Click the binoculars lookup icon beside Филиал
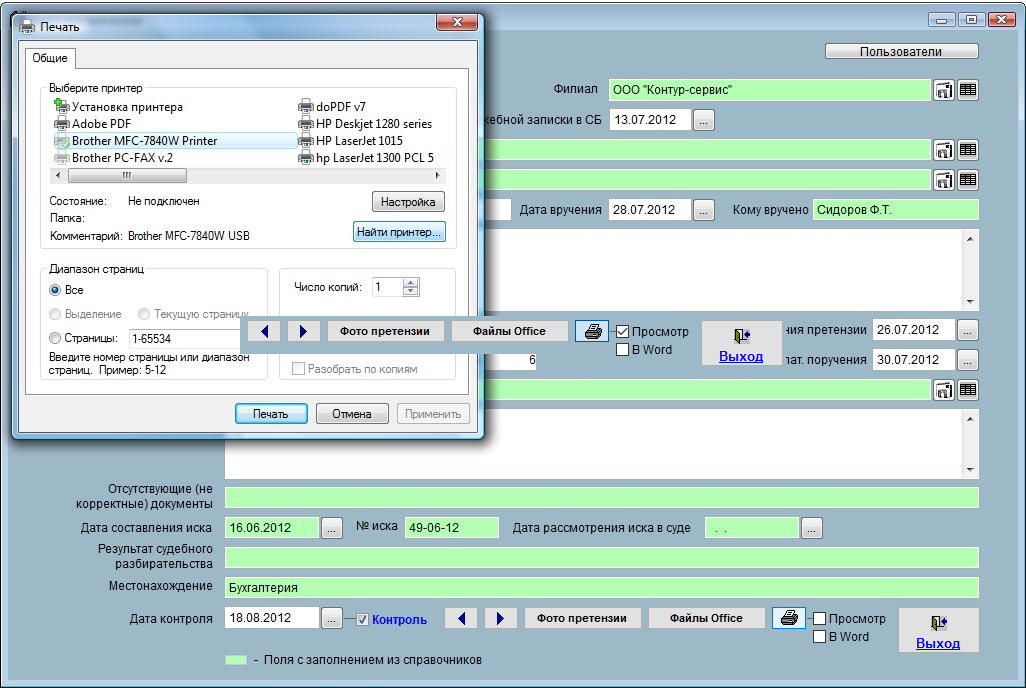The image size is (1026, 688). coord(943,90)
